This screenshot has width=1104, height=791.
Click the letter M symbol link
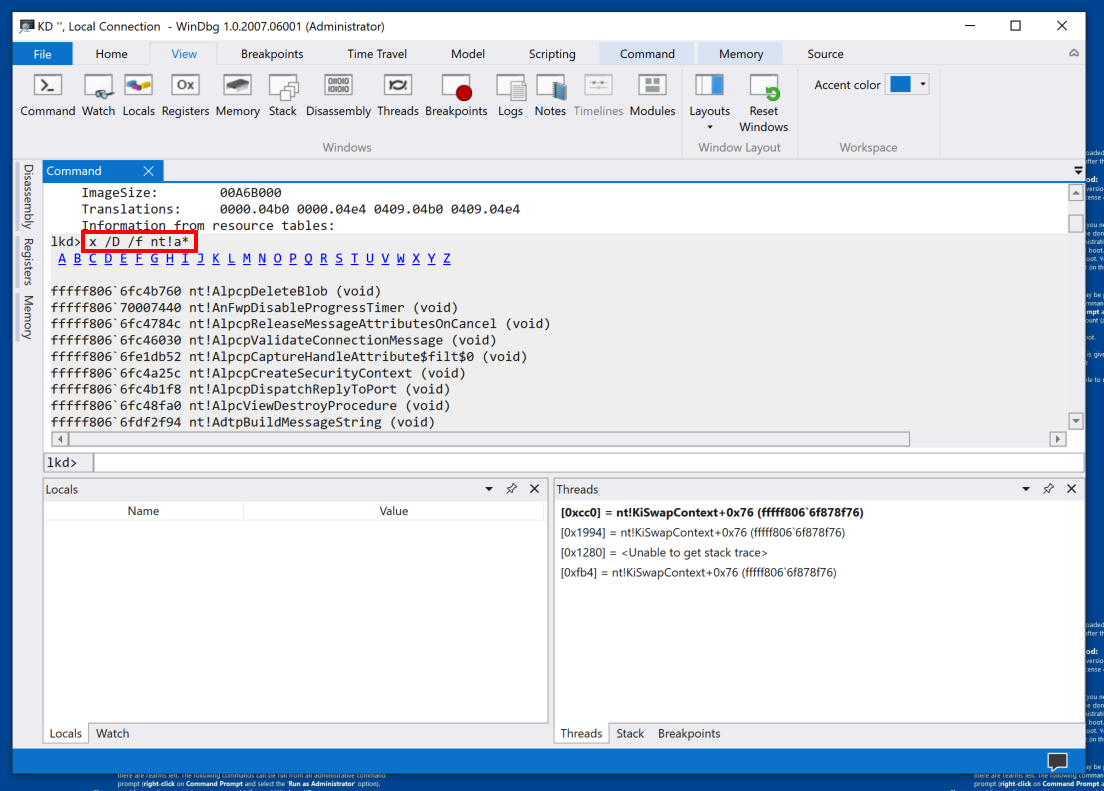pyautogui.click(x=246, y=259)
